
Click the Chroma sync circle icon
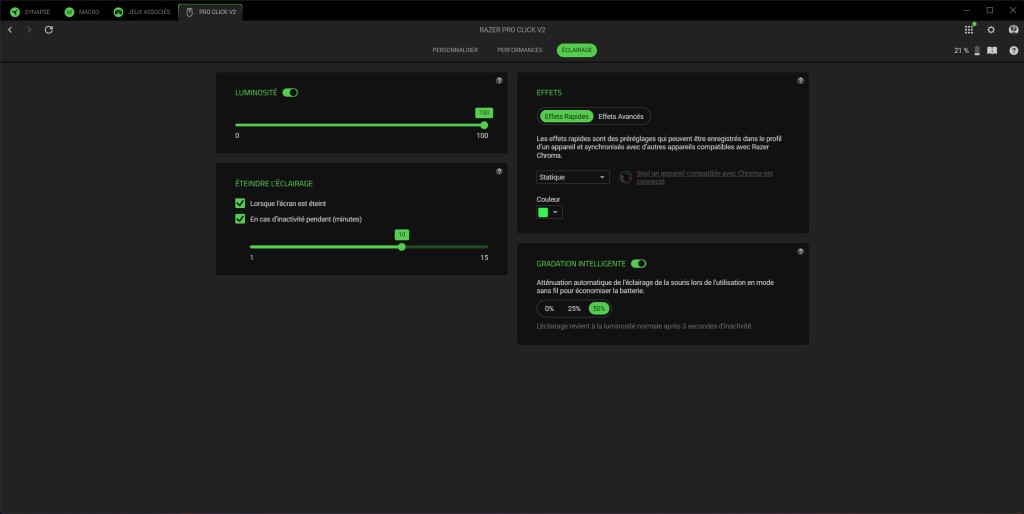pos(626,177)
